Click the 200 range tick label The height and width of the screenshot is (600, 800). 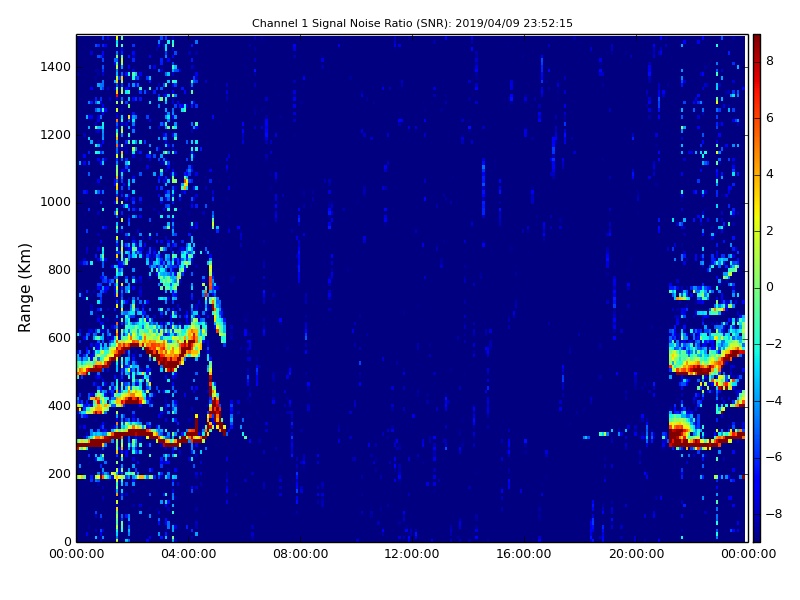pos(59,474)
